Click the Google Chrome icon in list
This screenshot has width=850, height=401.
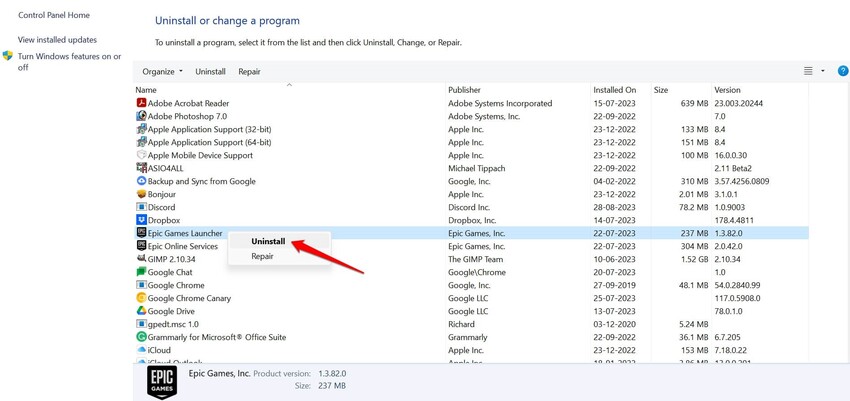(141, 285)
